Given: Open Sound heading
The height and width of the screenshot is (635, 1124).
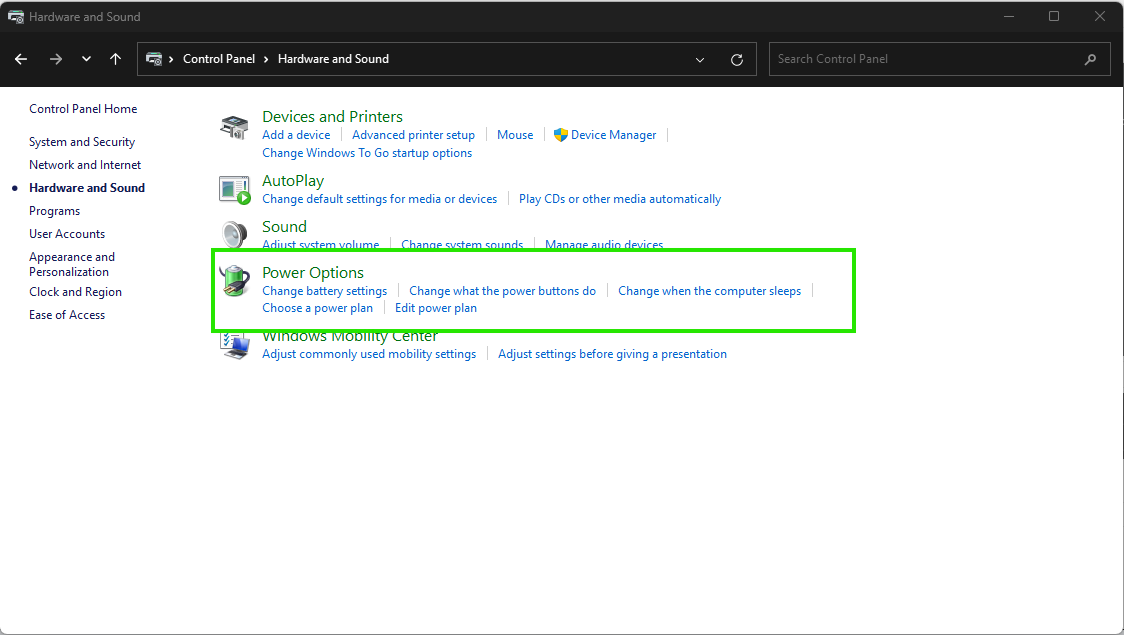Looking at the screenshot, I should [x=284, y=226].
